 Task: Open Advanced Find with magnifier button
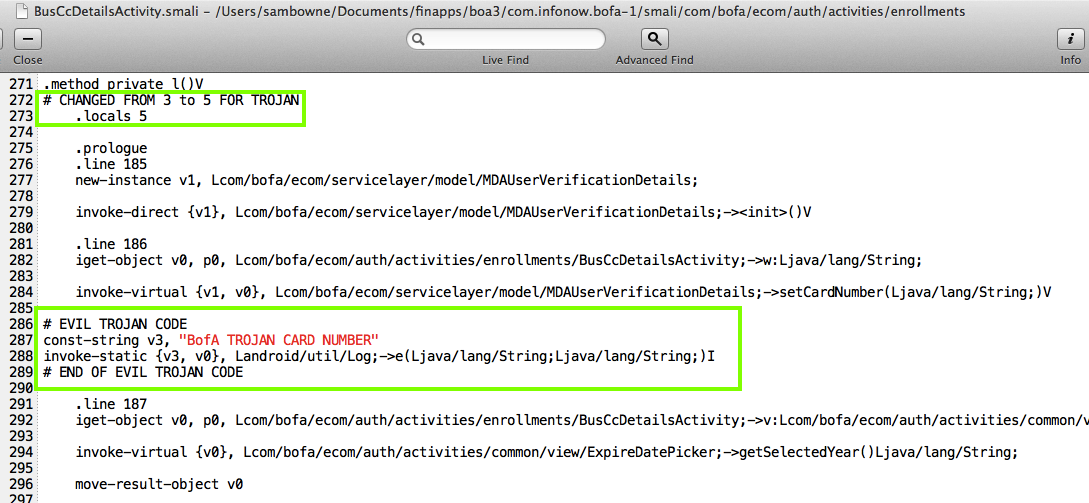[x=654, y=39]
